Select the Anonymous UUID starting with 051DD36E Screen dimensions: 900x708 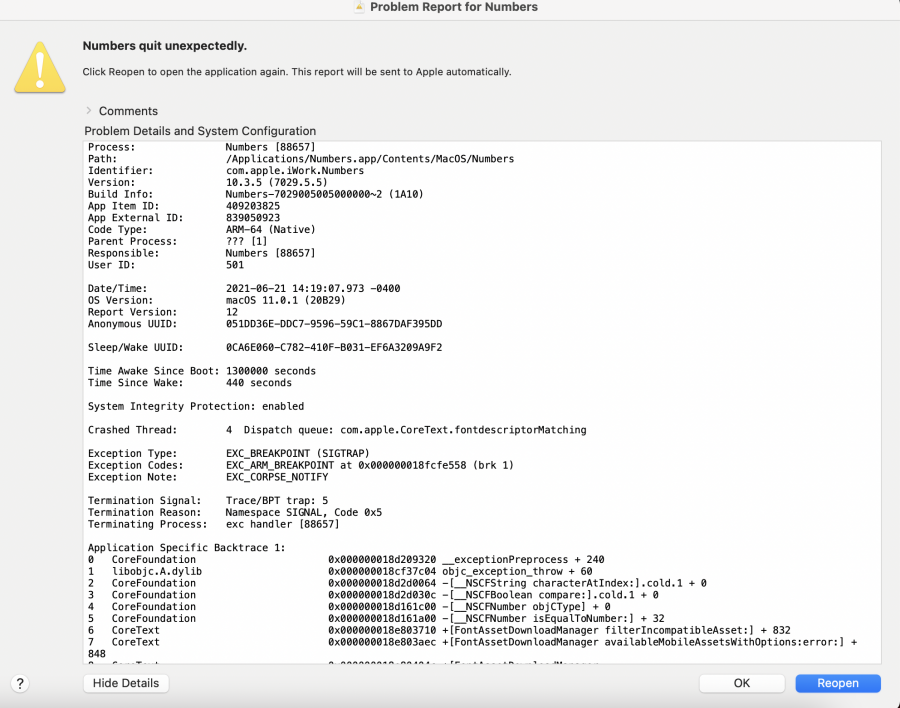pos(334,324)
